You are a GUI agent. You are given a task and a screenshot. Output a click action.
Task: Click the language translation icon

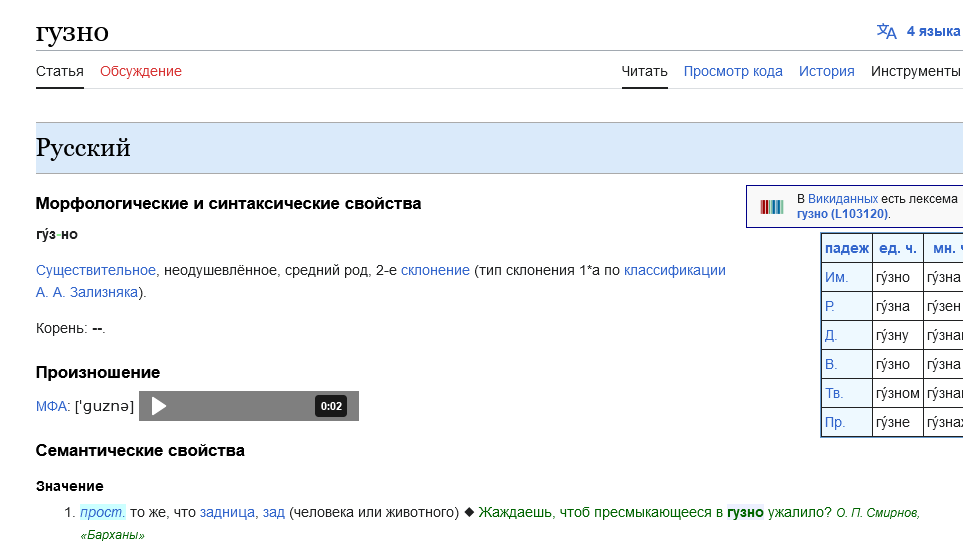pos(886,31)
